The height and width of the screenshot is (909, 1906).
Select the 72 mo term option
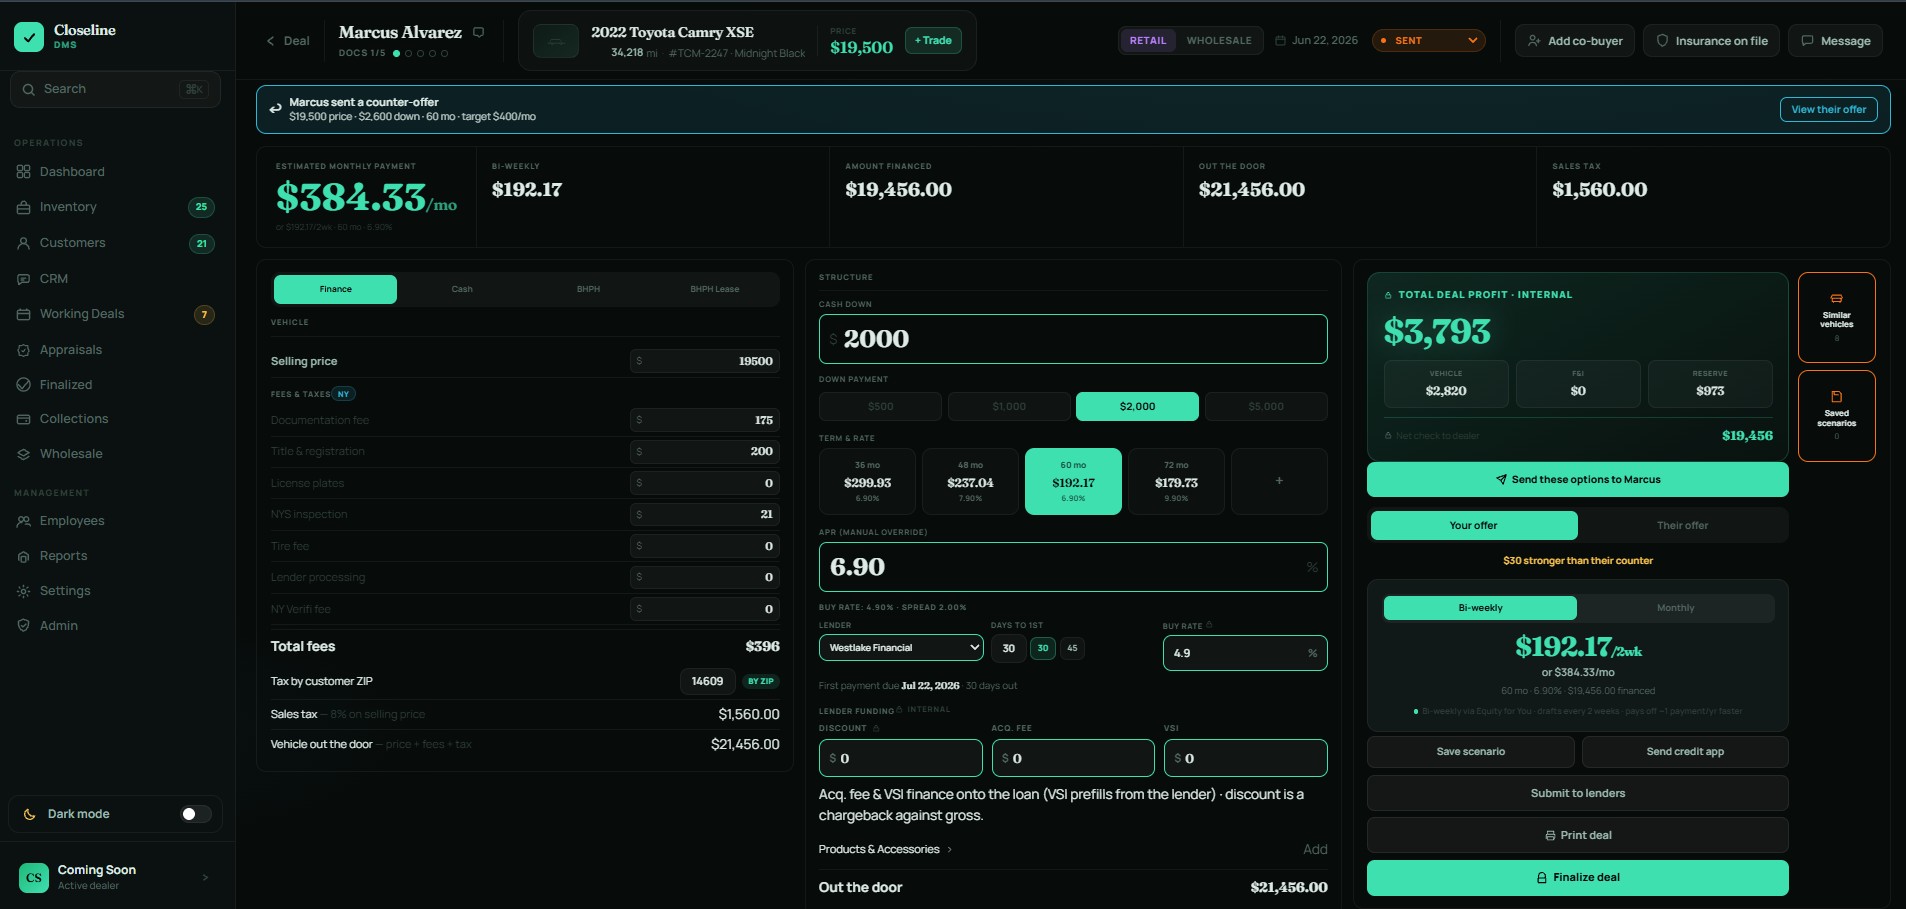tap(1176, 482)
